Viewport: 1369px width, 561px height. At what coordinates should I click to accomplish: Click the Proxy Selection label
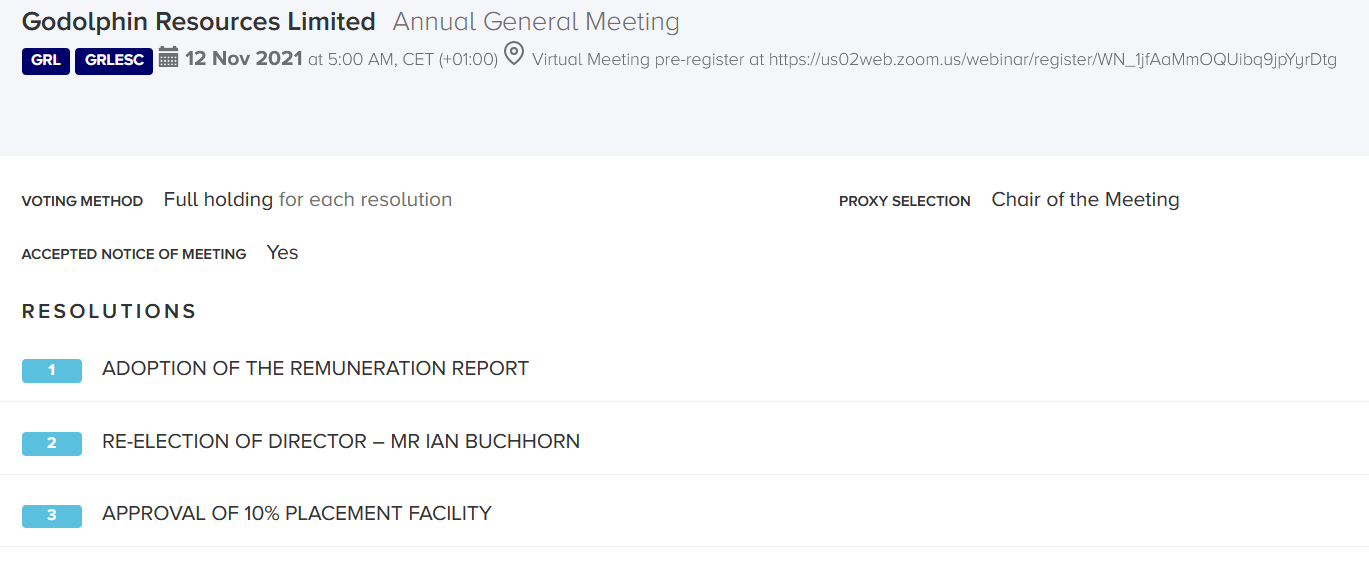905,201
